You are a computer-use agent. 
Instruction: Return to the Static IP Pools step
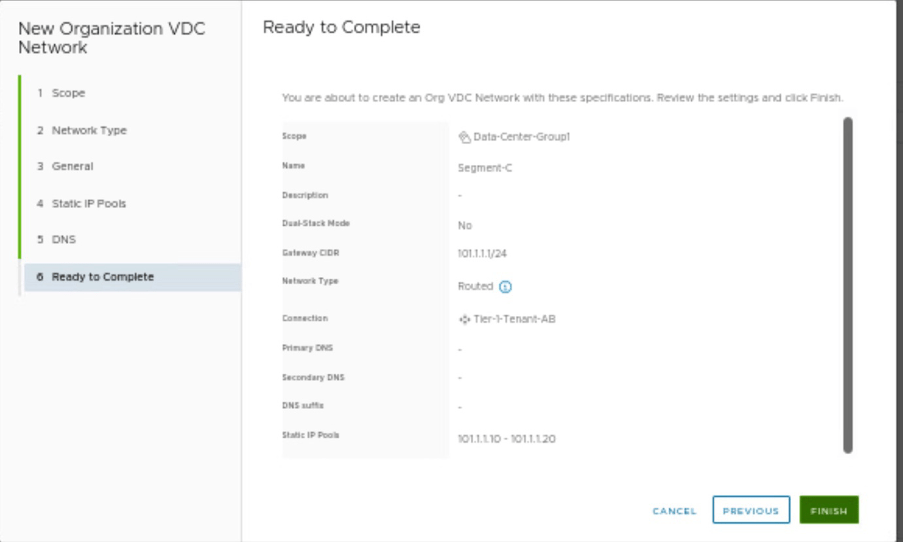pyautogui.click(x=88, y=203)
